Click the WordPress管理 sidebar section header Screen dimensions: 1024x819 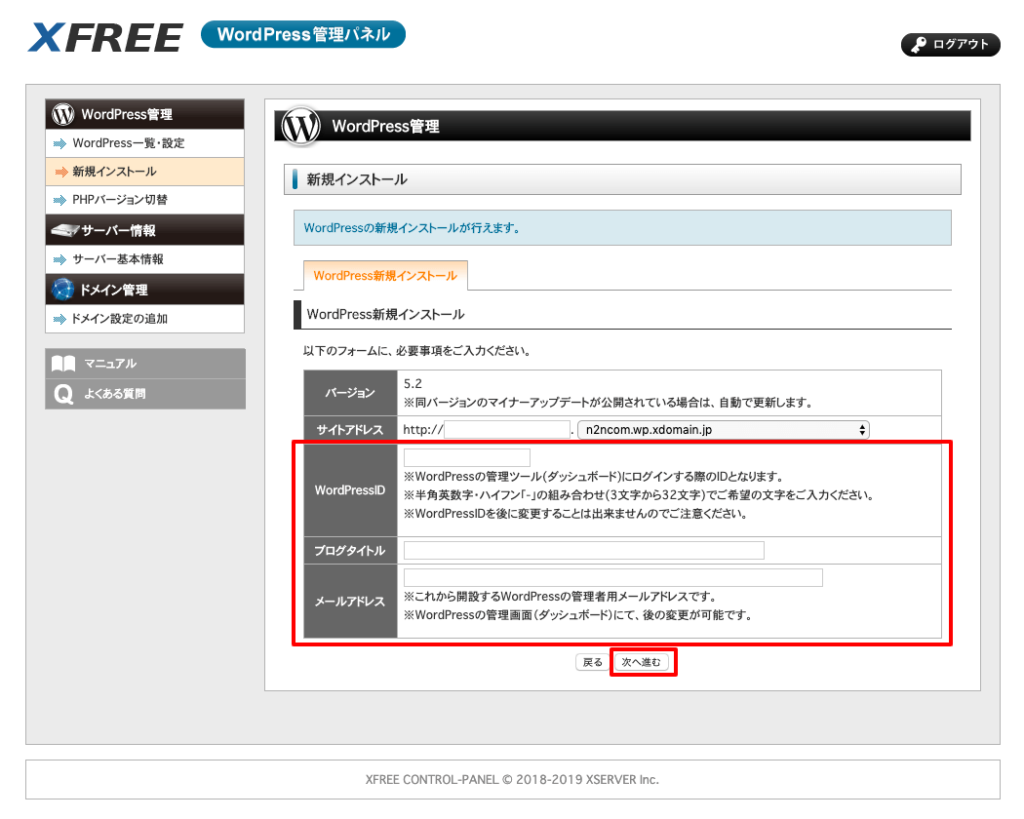click(x=145, y=114)
